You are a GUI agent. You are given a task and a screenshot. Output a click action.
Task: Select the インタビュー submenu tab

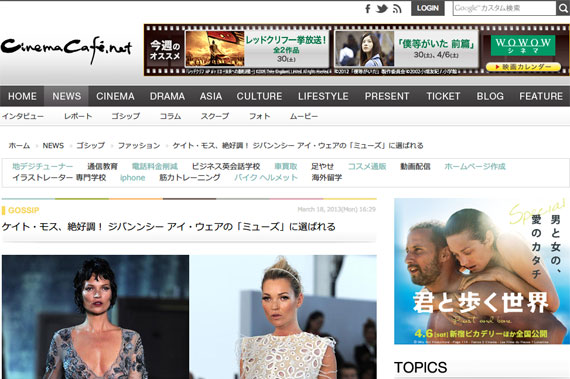click(x=23, y=116)
